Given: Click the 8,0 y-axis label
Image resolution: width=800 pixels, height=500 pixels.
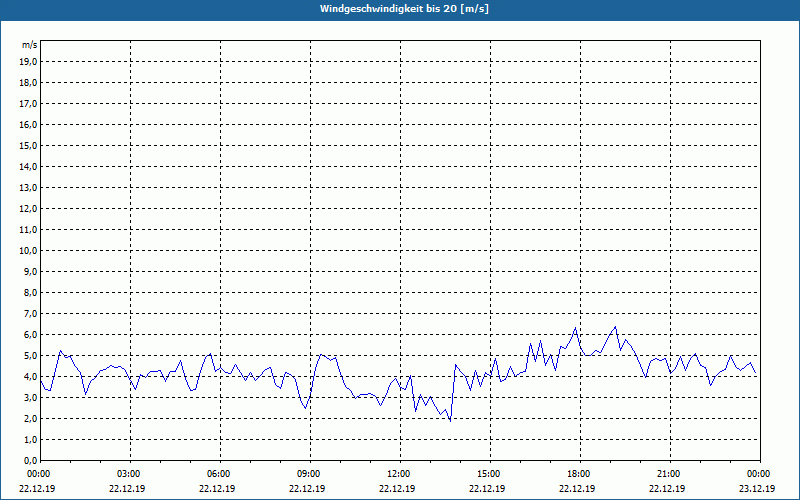Looking at the screenshot, I should [31, 292].
